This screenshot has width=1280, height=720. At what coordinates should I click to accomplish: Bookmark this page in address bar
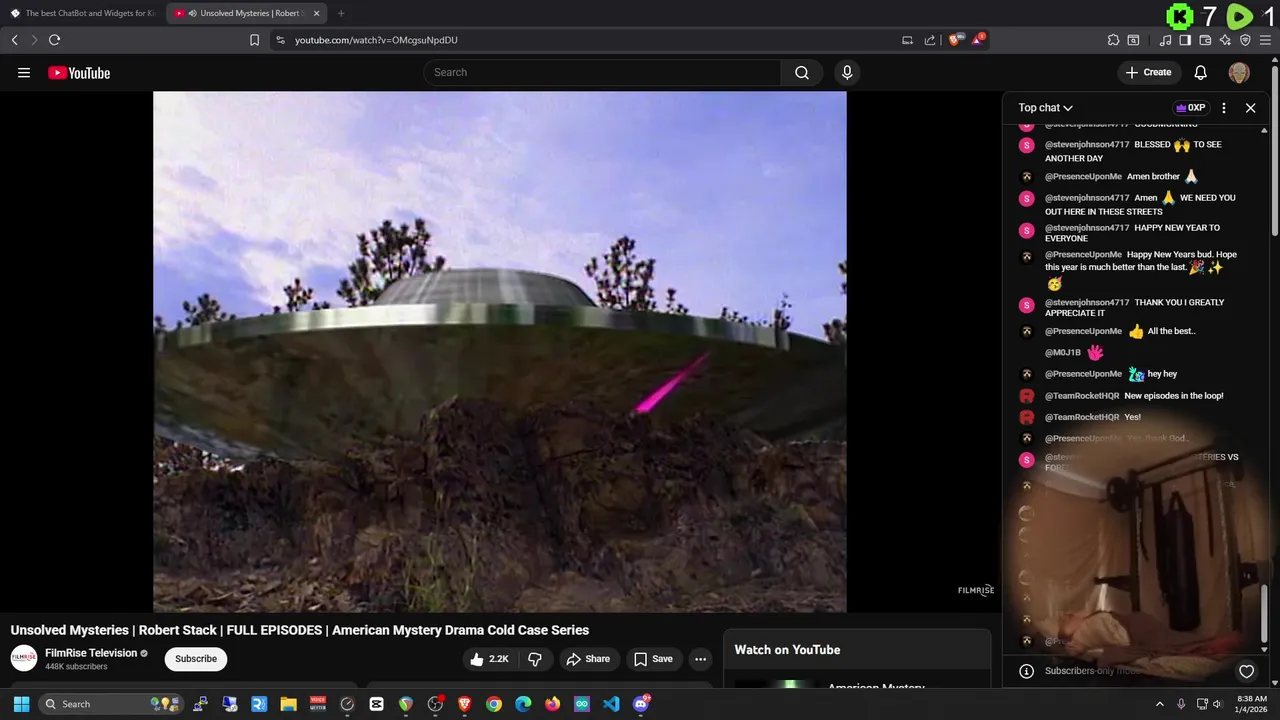coord(254,40)
